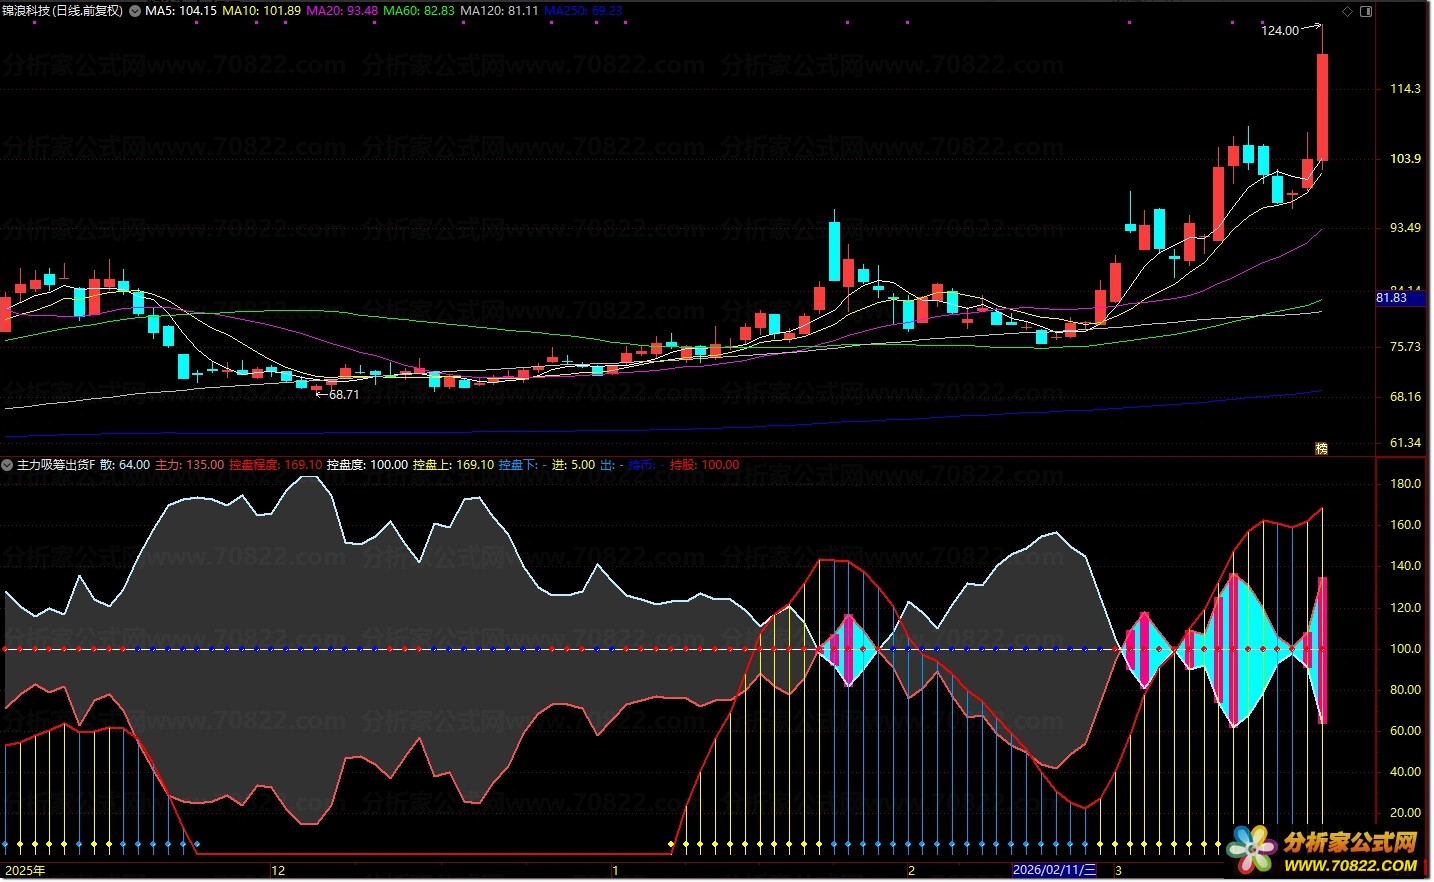1434x882 pixels.
Task: Select the MA20: 93.48 indicator label
Action: (342, 11)
